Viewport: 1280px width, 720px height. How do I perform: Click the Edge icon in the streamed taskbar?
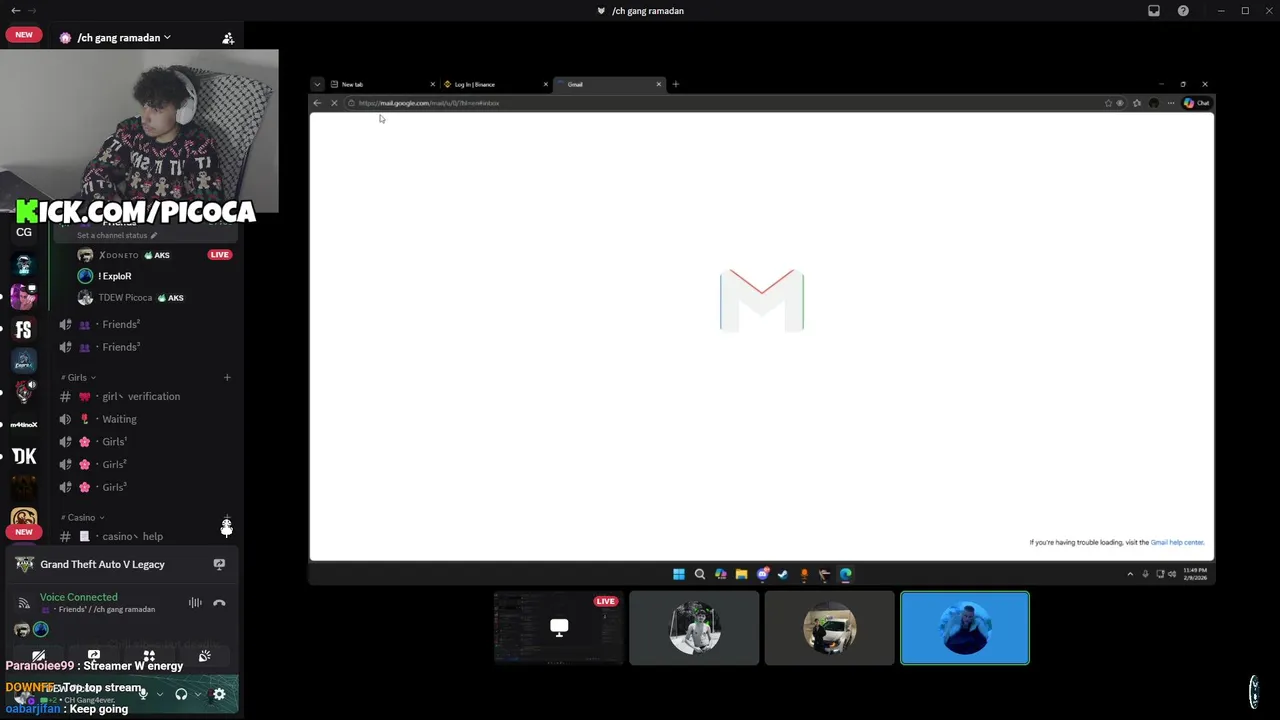[x=845, y=574]
